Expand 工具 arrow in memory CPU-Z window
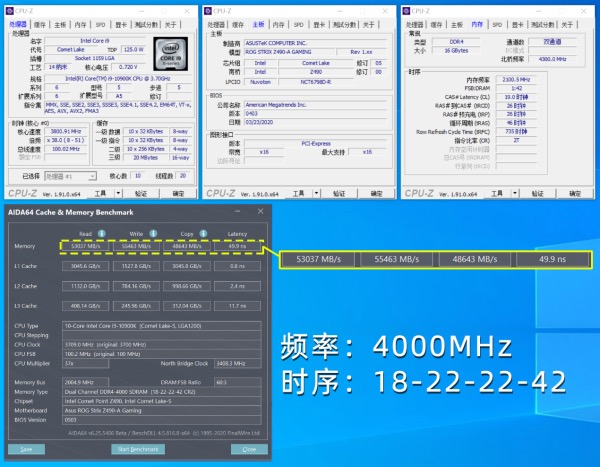Image resolution: width=600 pixels, height=467 pixels. click(x=515, y=193)
